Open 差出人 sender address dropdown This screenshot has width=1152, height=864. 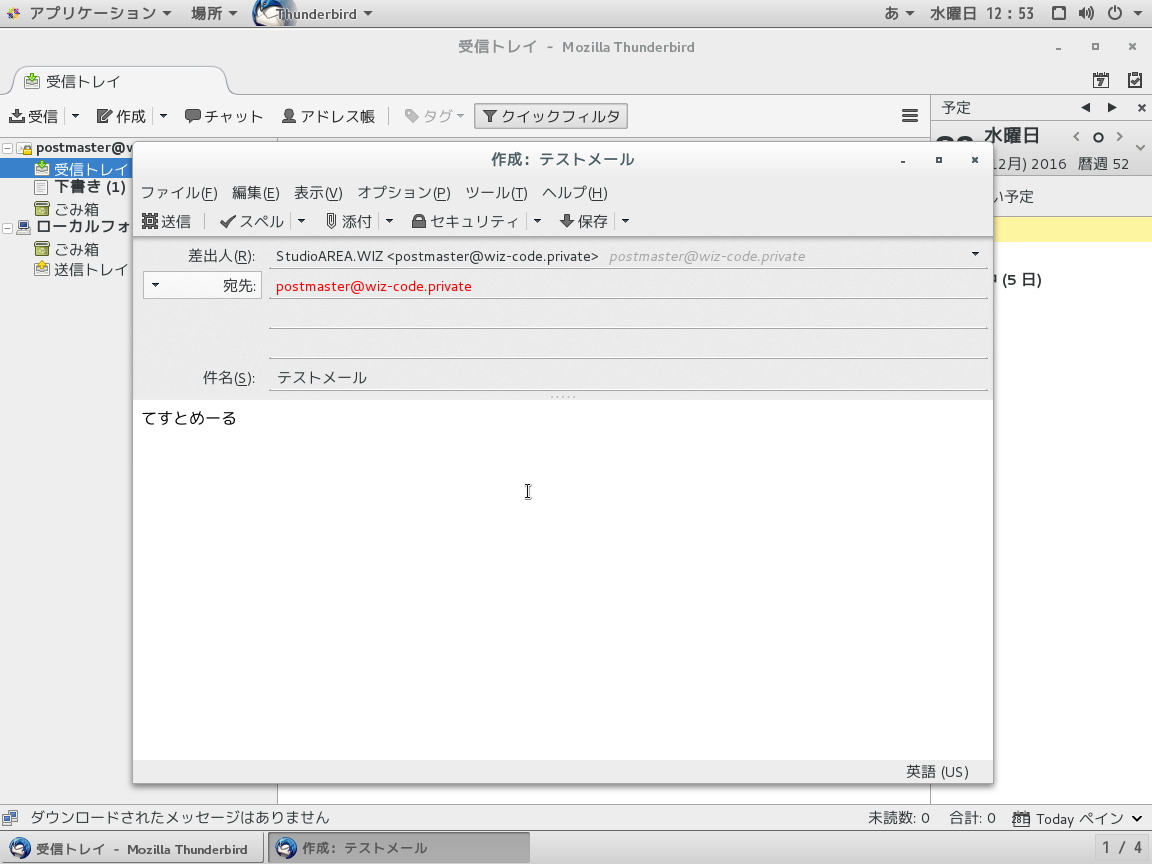(976, 254)
